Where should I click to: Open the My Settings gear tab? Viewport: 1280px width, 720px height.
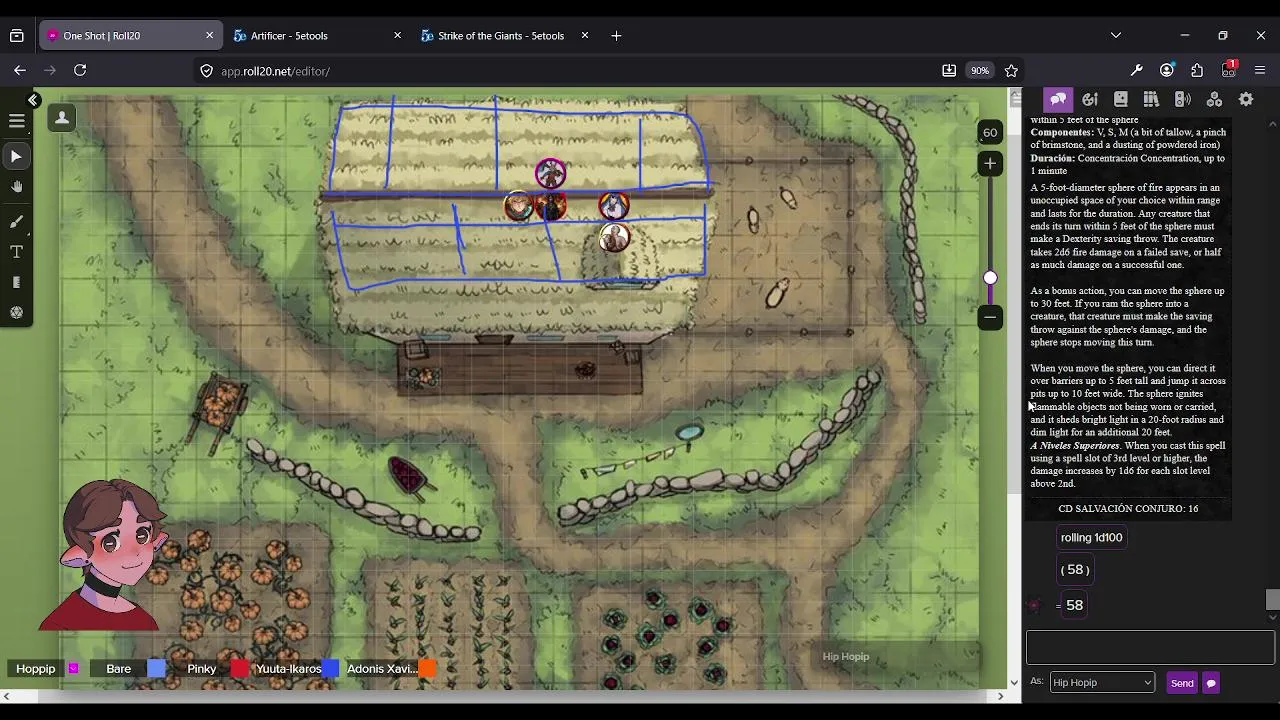(x=1246, y=99)
